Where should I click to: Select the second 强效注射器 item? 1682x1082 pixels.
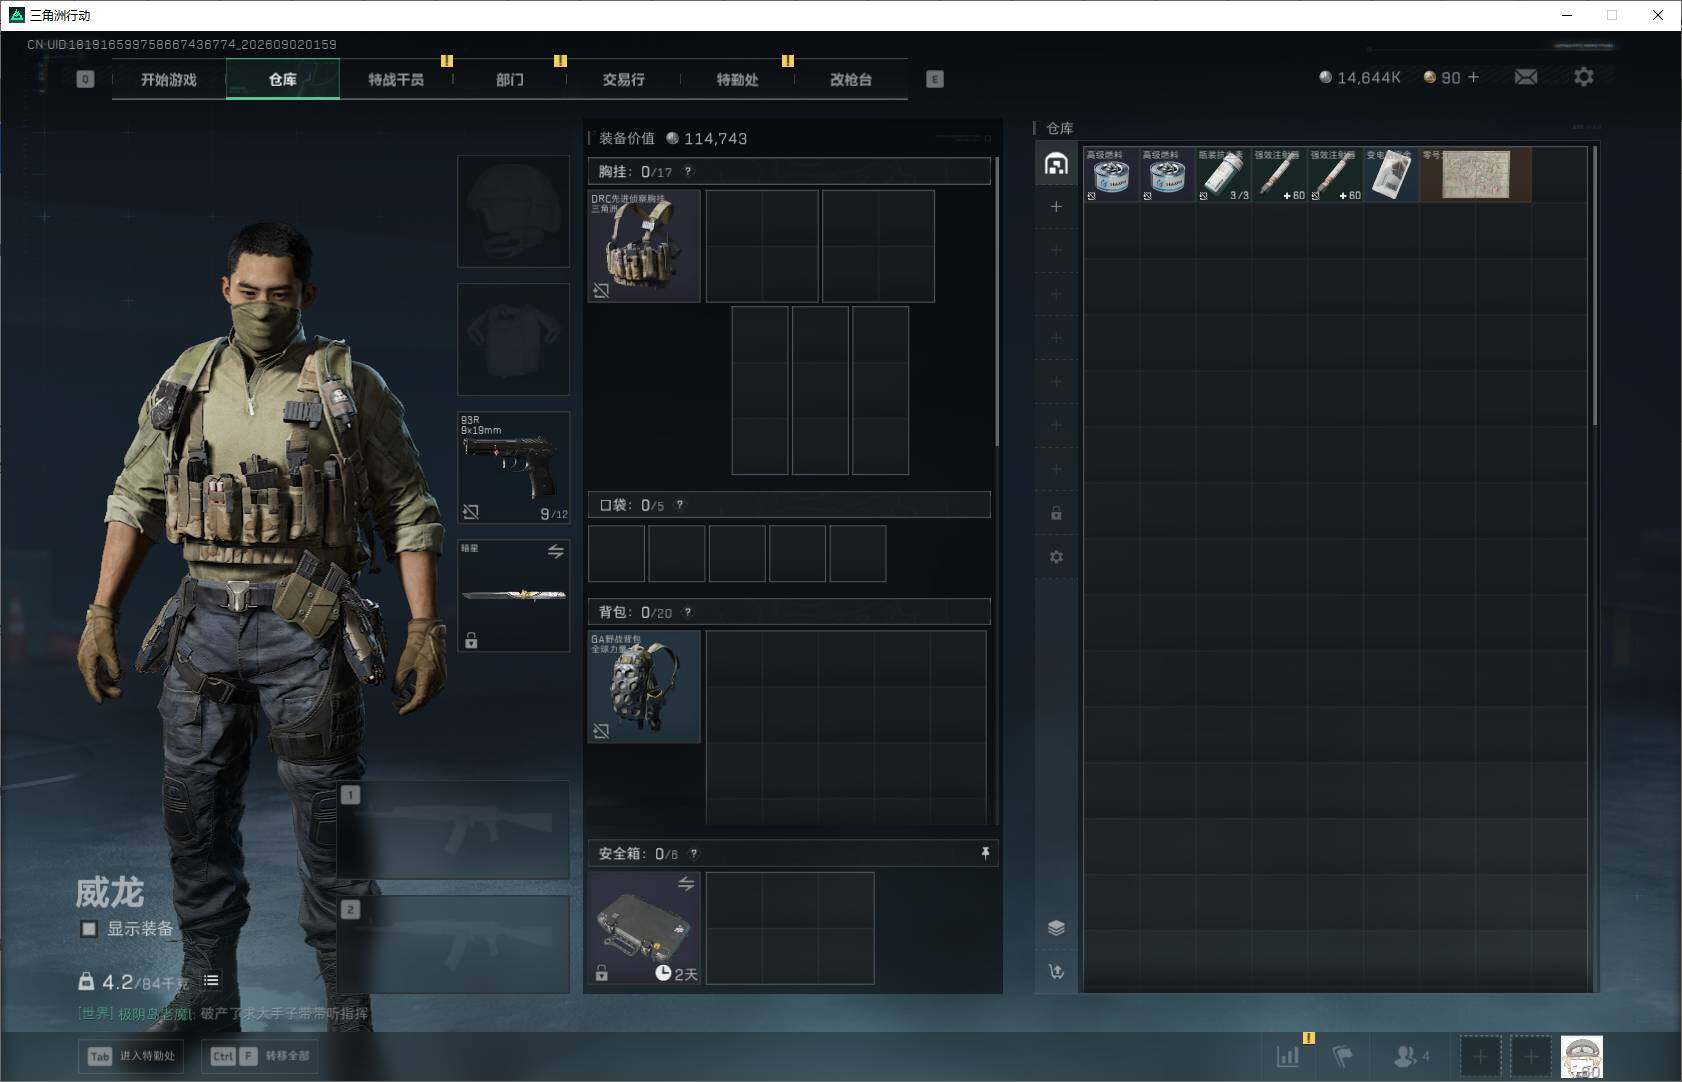pyautogui.click(x=1335, y=175)
